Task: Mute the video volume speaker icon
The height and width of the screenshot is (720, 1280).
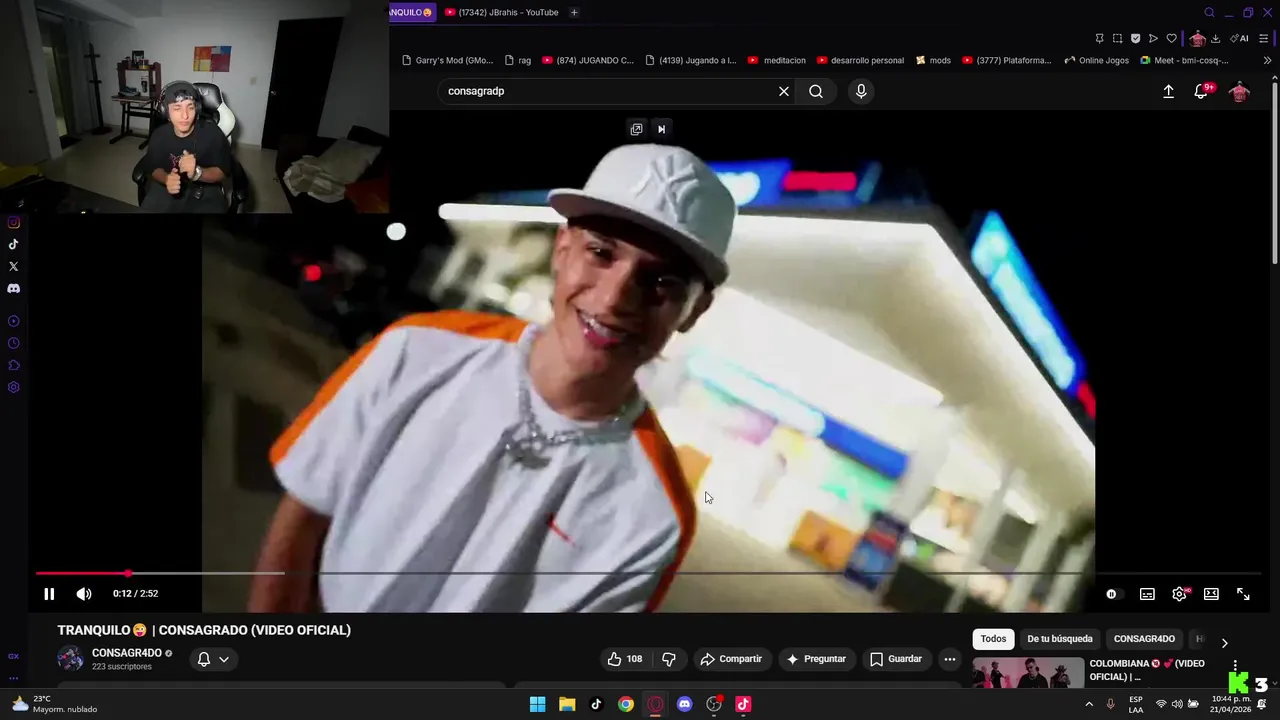Action: pyautogui.click(x=84, y=594)
